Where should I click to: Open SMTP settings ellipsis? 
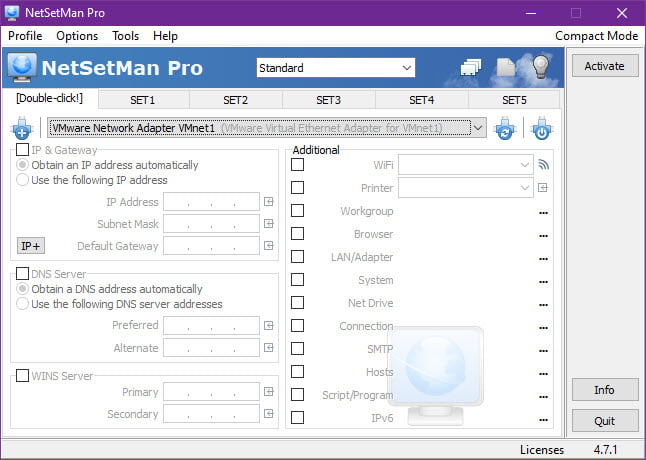[x=543, y=351]
